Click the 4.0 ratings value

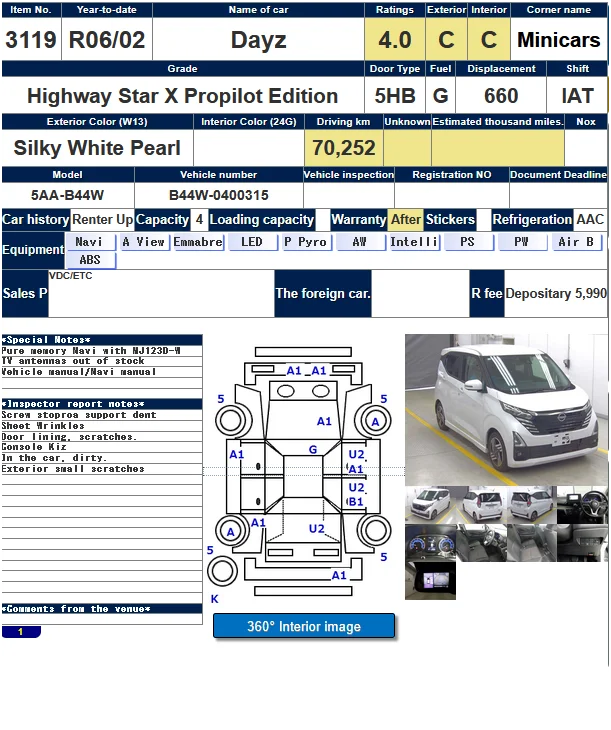click(395, 40)
